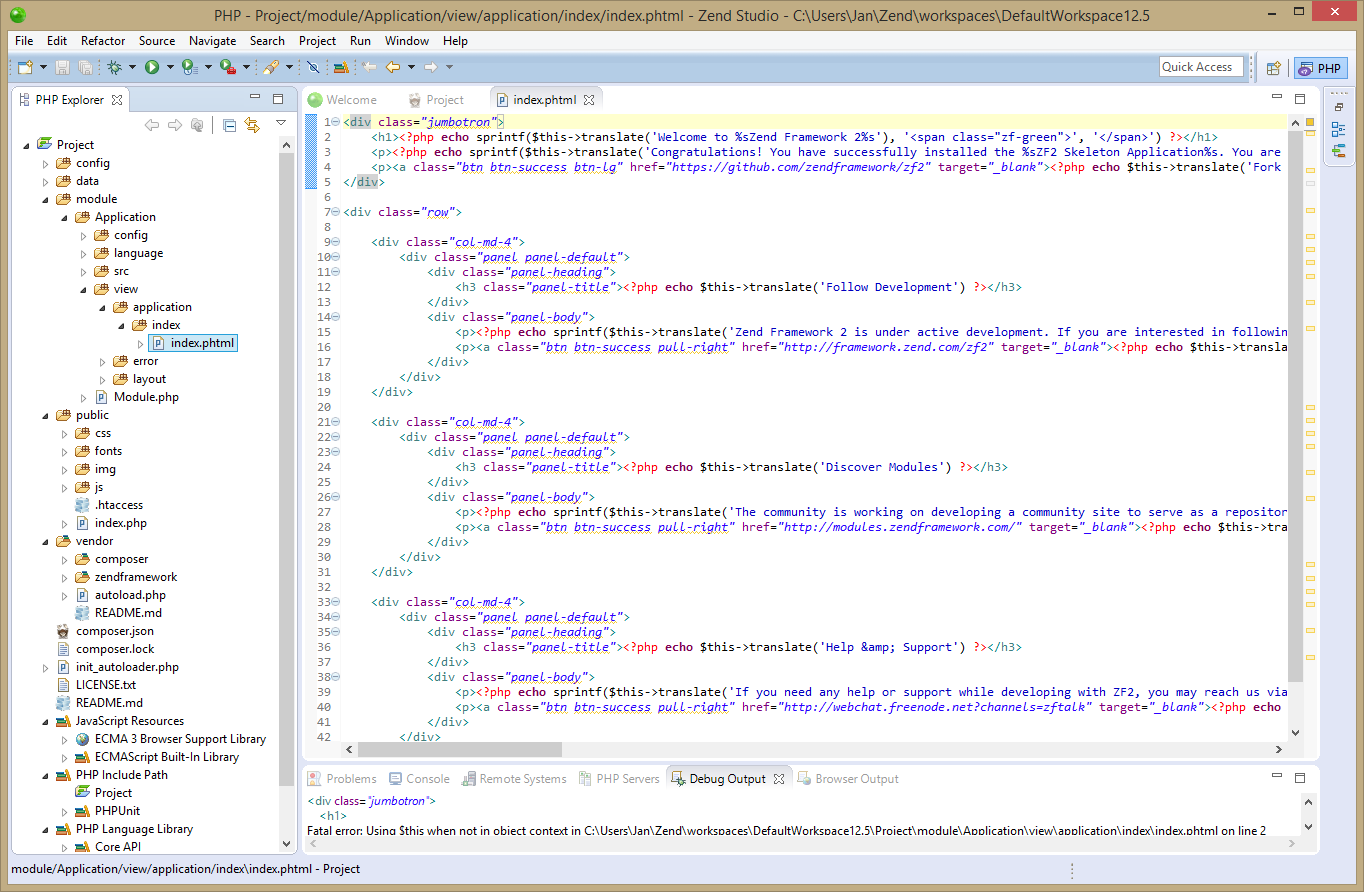The height and width of the screenshot is (892, 1364).
Task: Toggle code folding at line 33
Action: coord(336,602)
